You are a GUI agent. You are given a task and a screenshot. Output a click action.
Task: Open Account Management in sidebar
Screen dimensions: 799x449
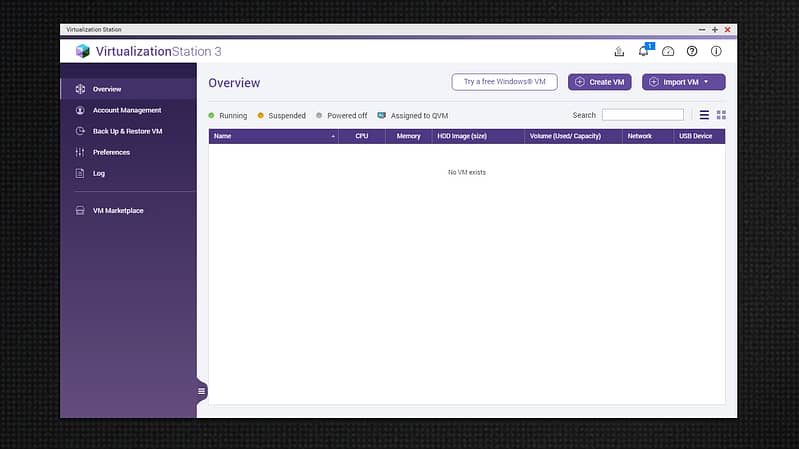coord(128,110)
